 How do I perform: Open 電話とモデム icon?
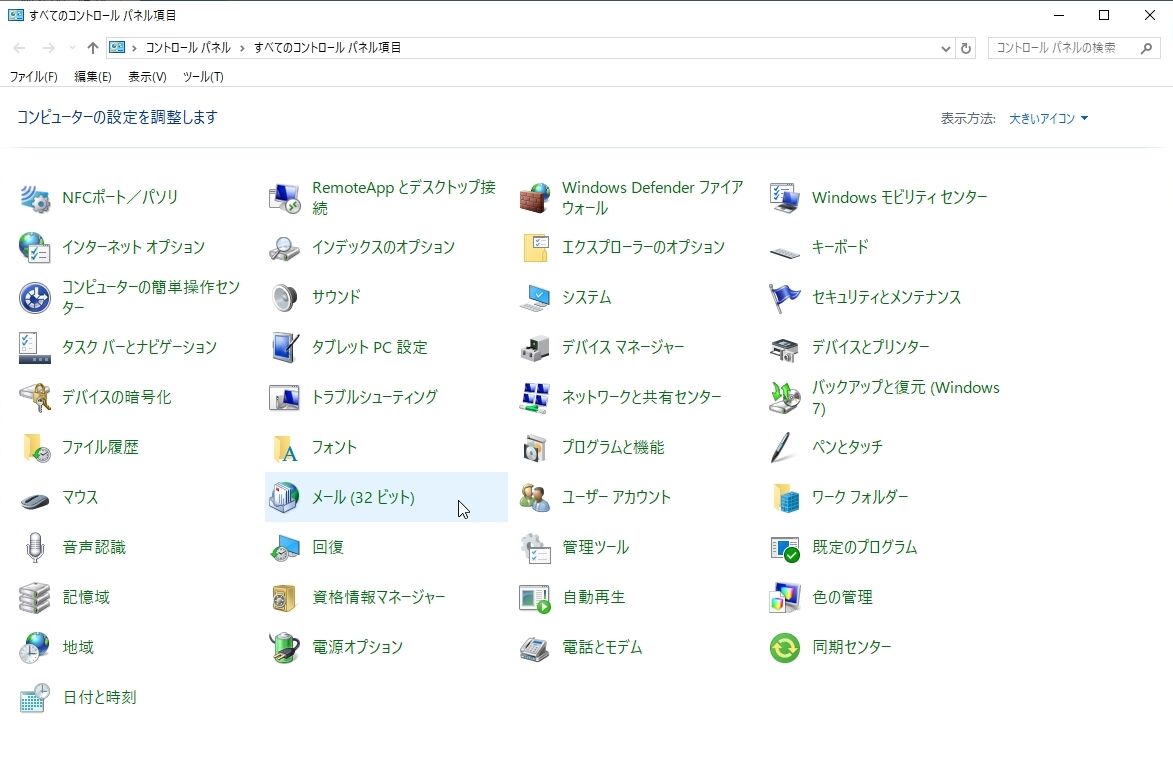[534, 648]
